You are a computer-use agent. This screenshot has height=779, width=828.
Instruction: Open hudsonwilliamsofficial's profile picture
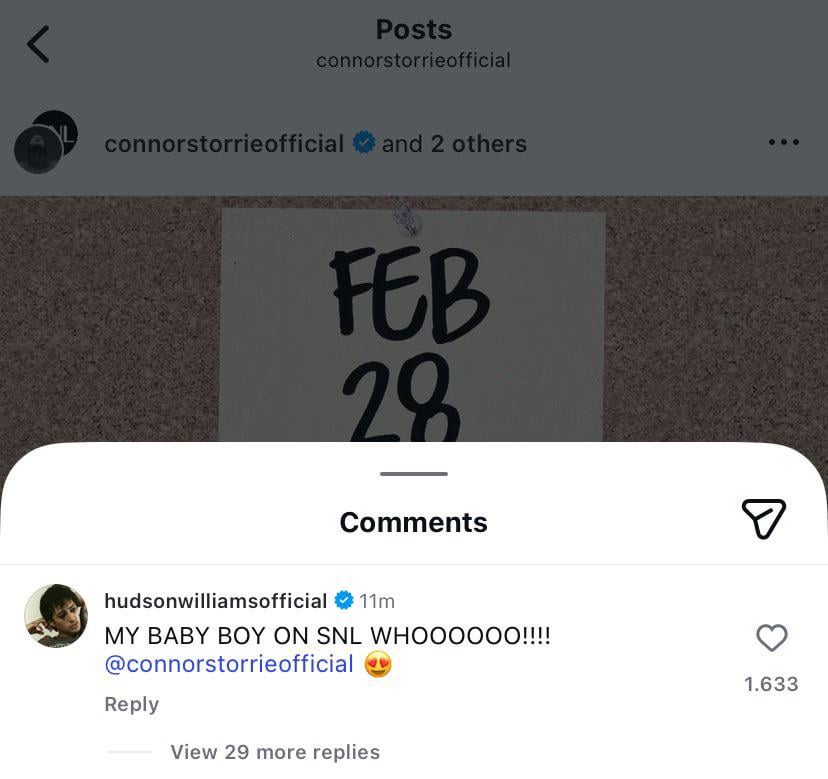click(x=56, y=616)
